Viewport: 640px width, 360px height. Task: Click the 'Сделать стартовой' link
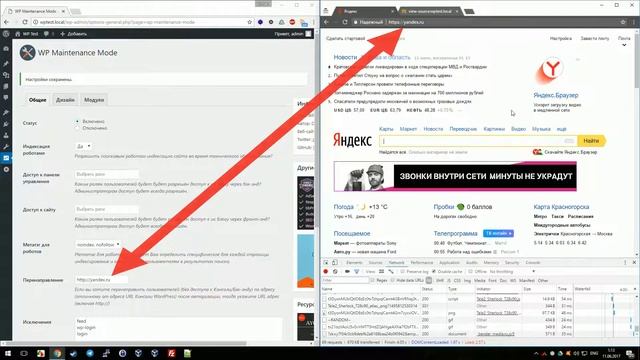coord(345,38)
